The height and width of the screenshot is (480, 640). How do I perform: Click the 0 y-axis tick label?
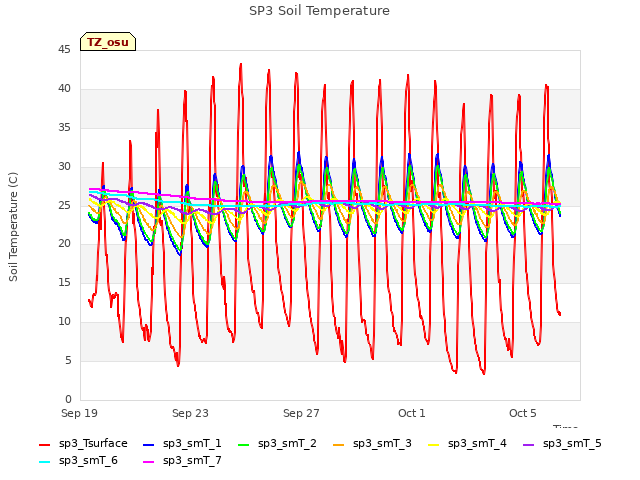(68, 399)
